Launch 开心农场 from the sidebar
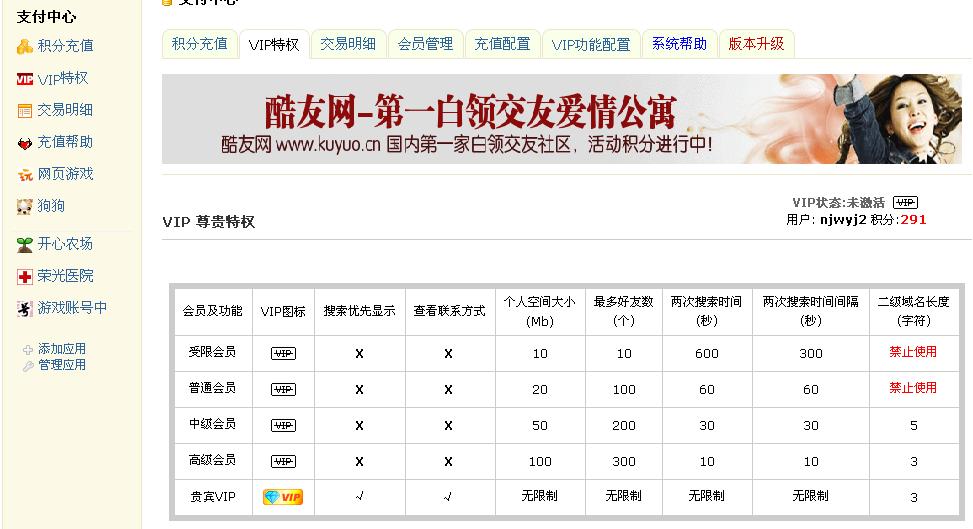This screenshot has height=529, width=973. click(x=65, y=244)
